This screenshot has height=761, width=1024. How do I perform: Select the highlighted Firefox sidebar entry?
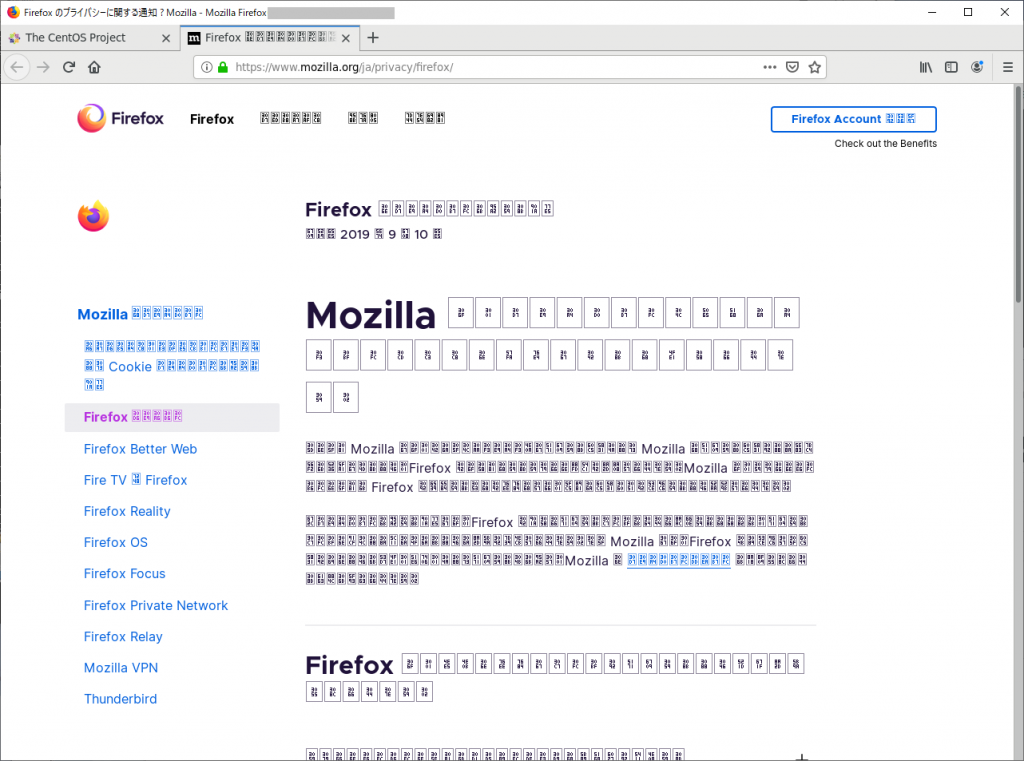(x=172, y=417)
